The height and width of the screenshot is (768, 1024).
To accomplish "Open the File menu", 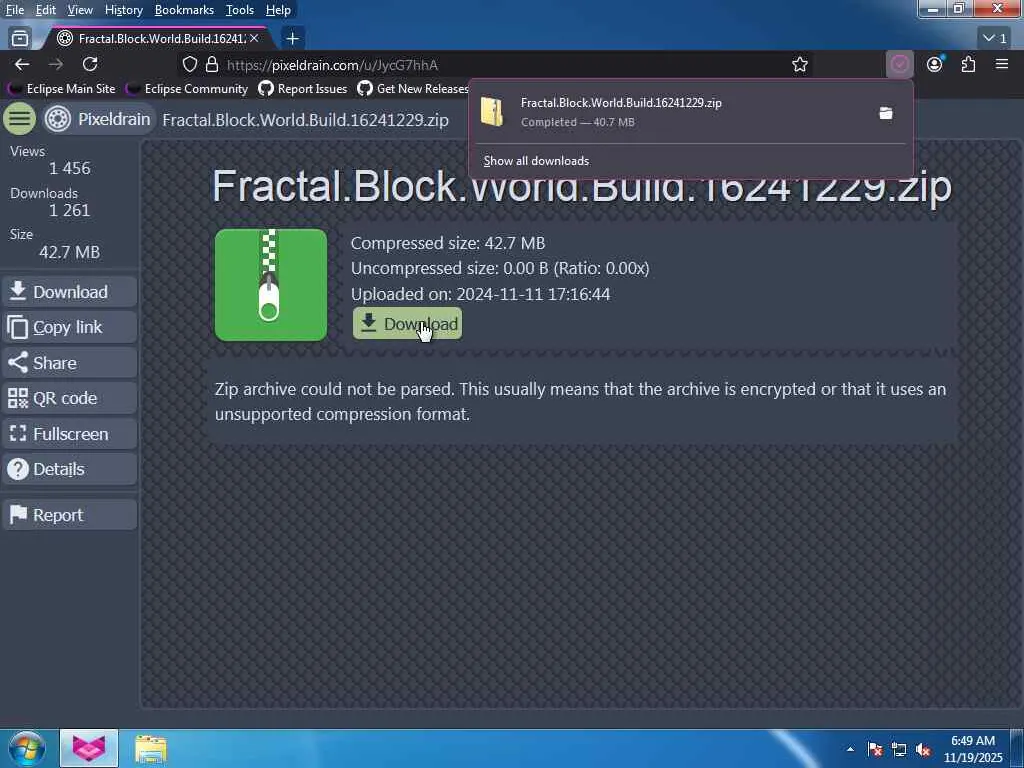I will tap(14, 10).
